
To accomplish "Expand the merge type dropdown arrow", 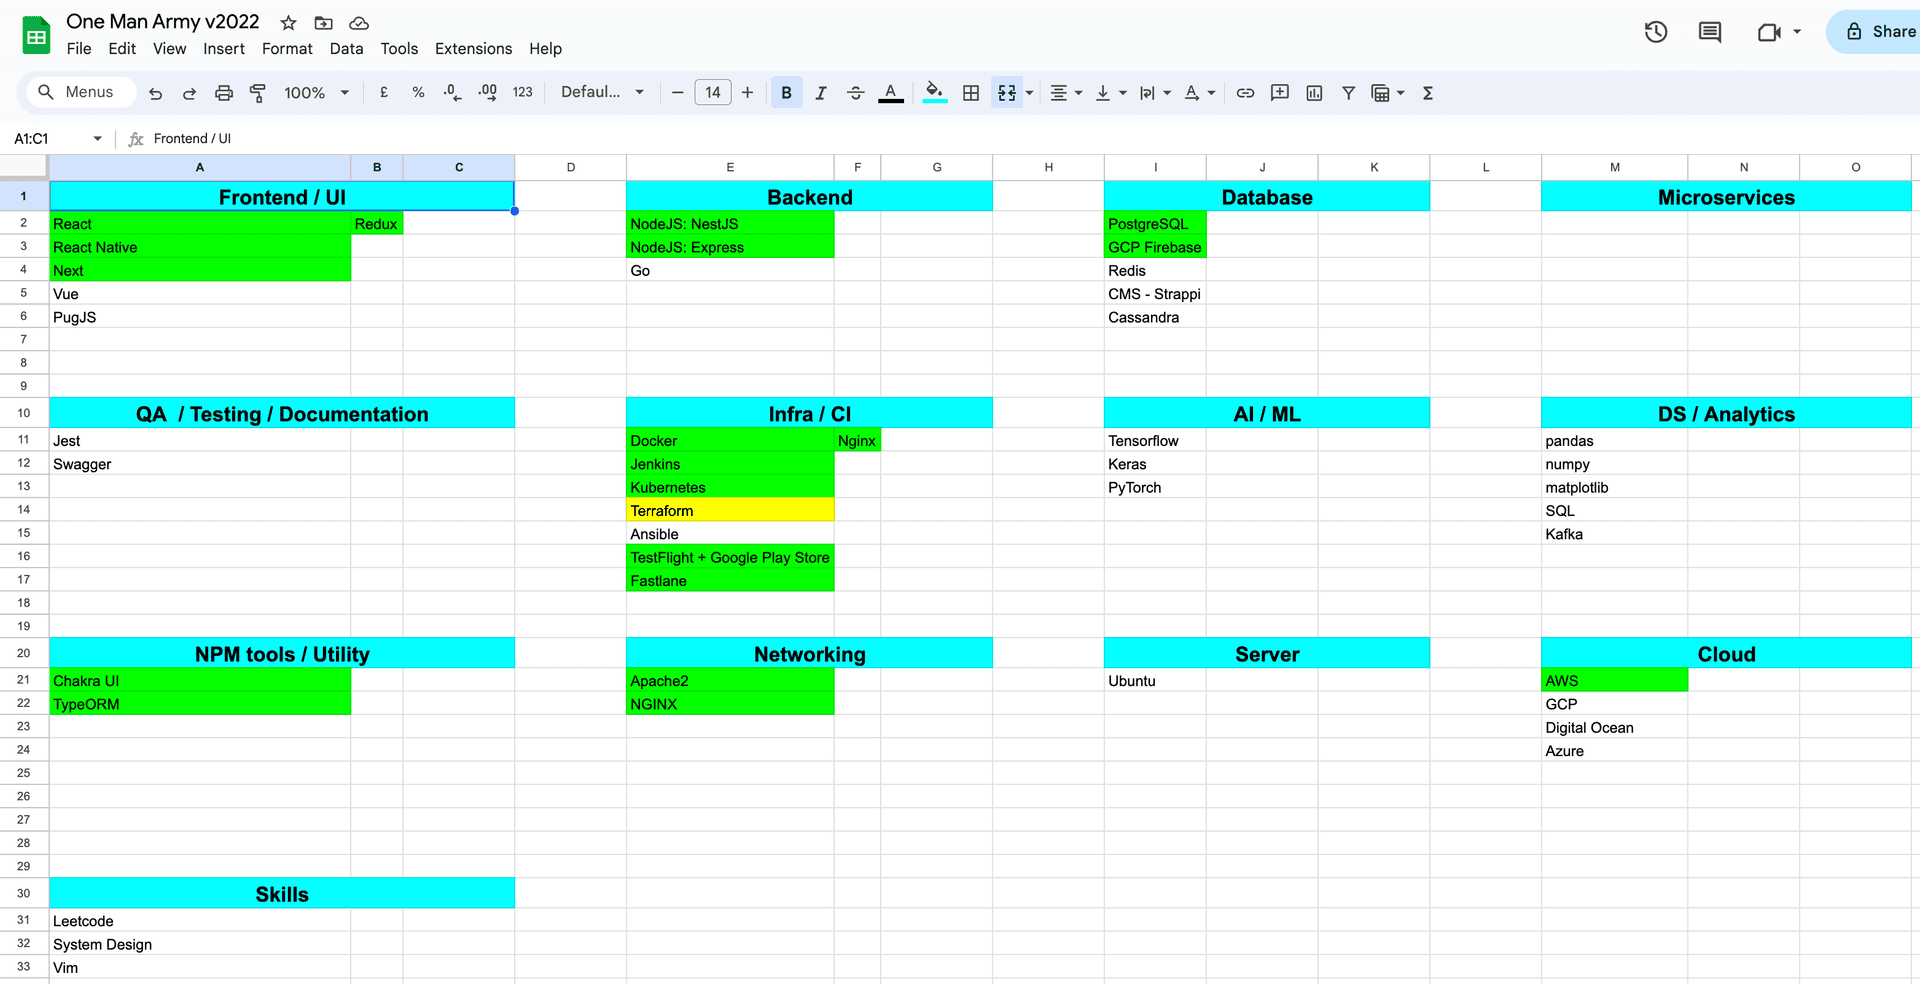I will (x=1030, y=93).
